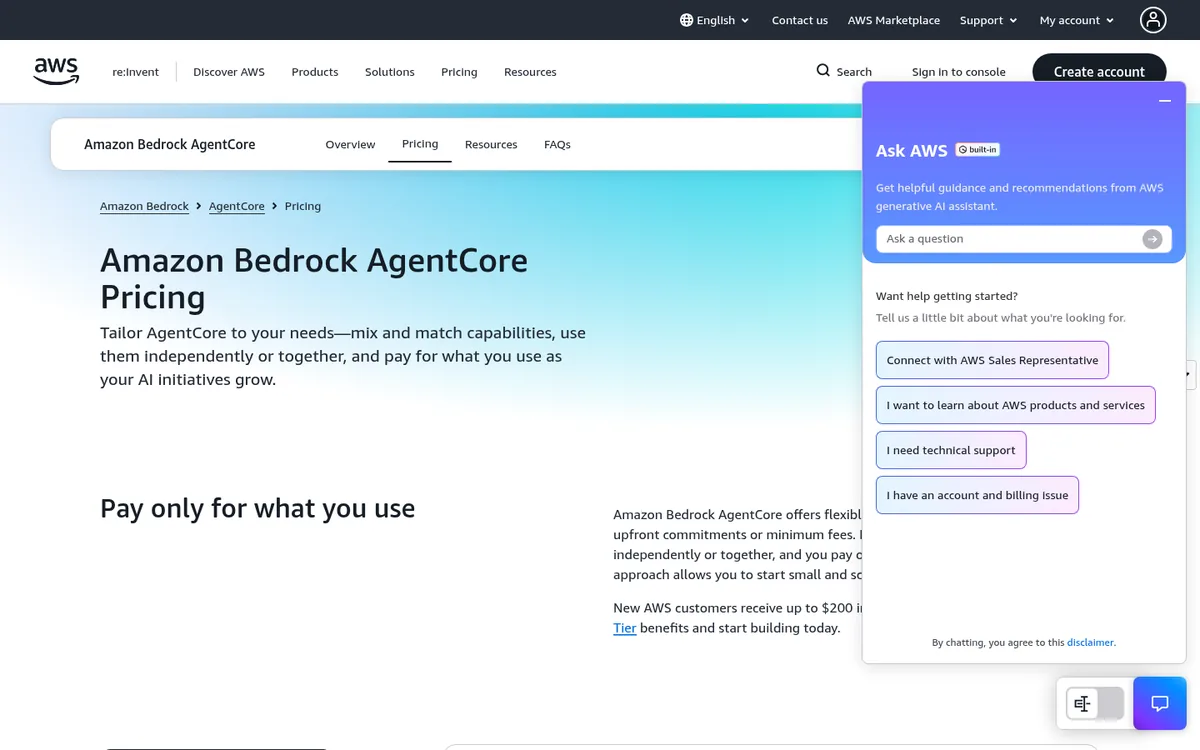Switch to the FAQs tab
The image size is (1200, 750).
point(557,145)
